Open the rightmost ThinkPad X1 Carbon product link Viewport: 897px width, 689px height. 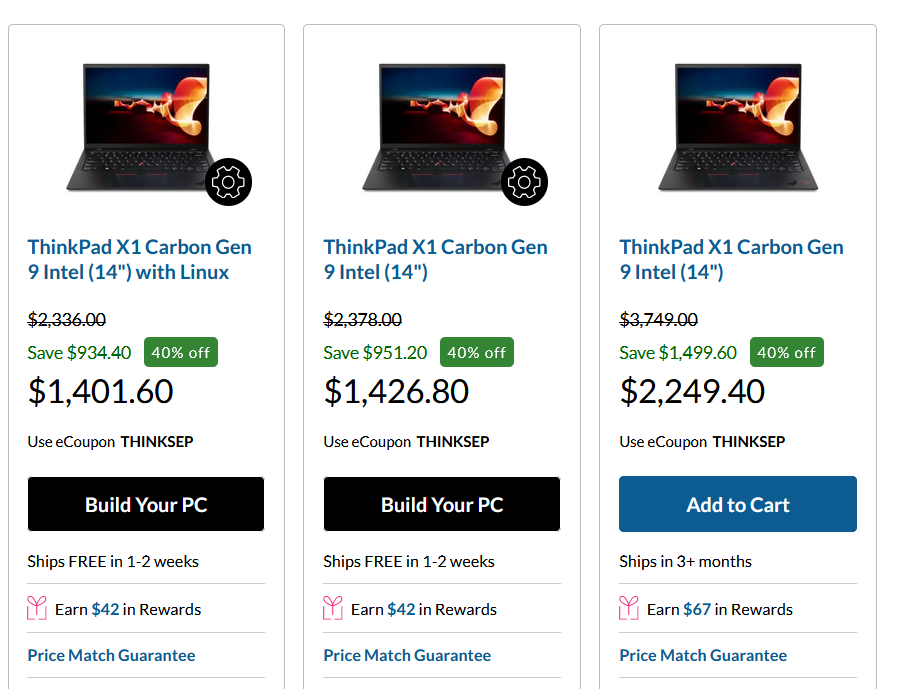731,259
